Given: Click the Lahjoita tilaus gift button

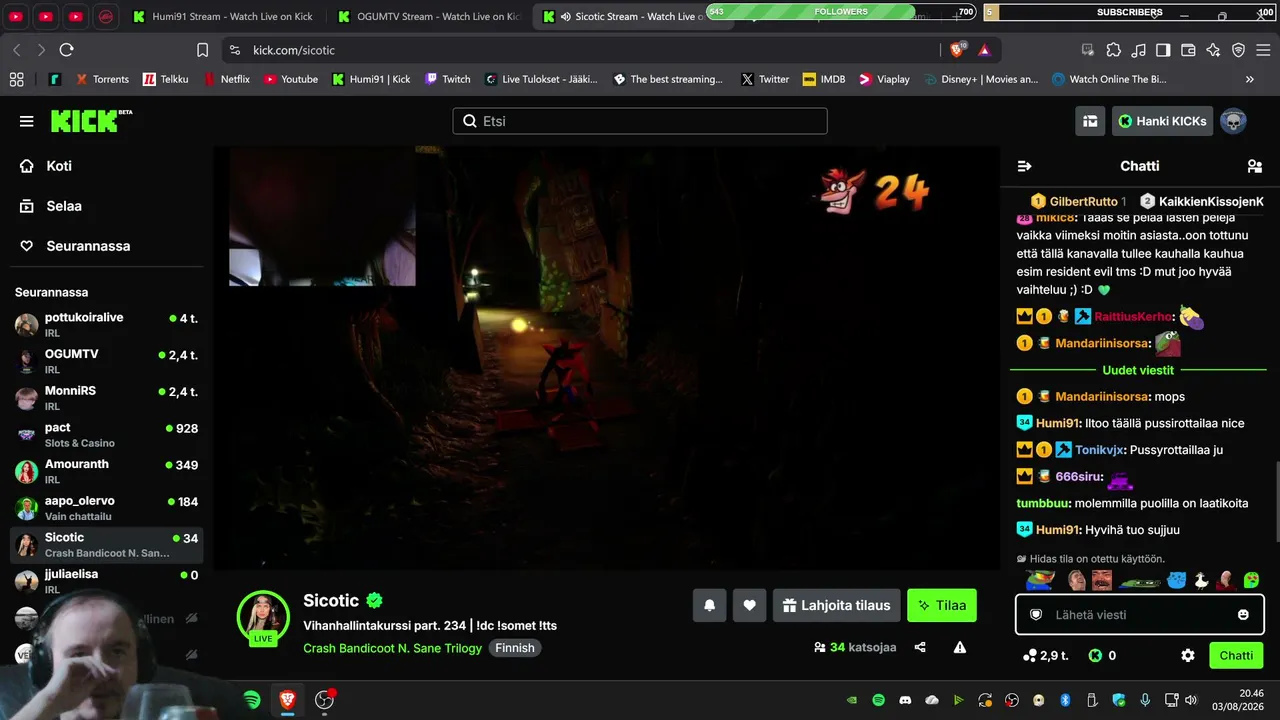Looking at the screenshot, I should click(836, 605).
